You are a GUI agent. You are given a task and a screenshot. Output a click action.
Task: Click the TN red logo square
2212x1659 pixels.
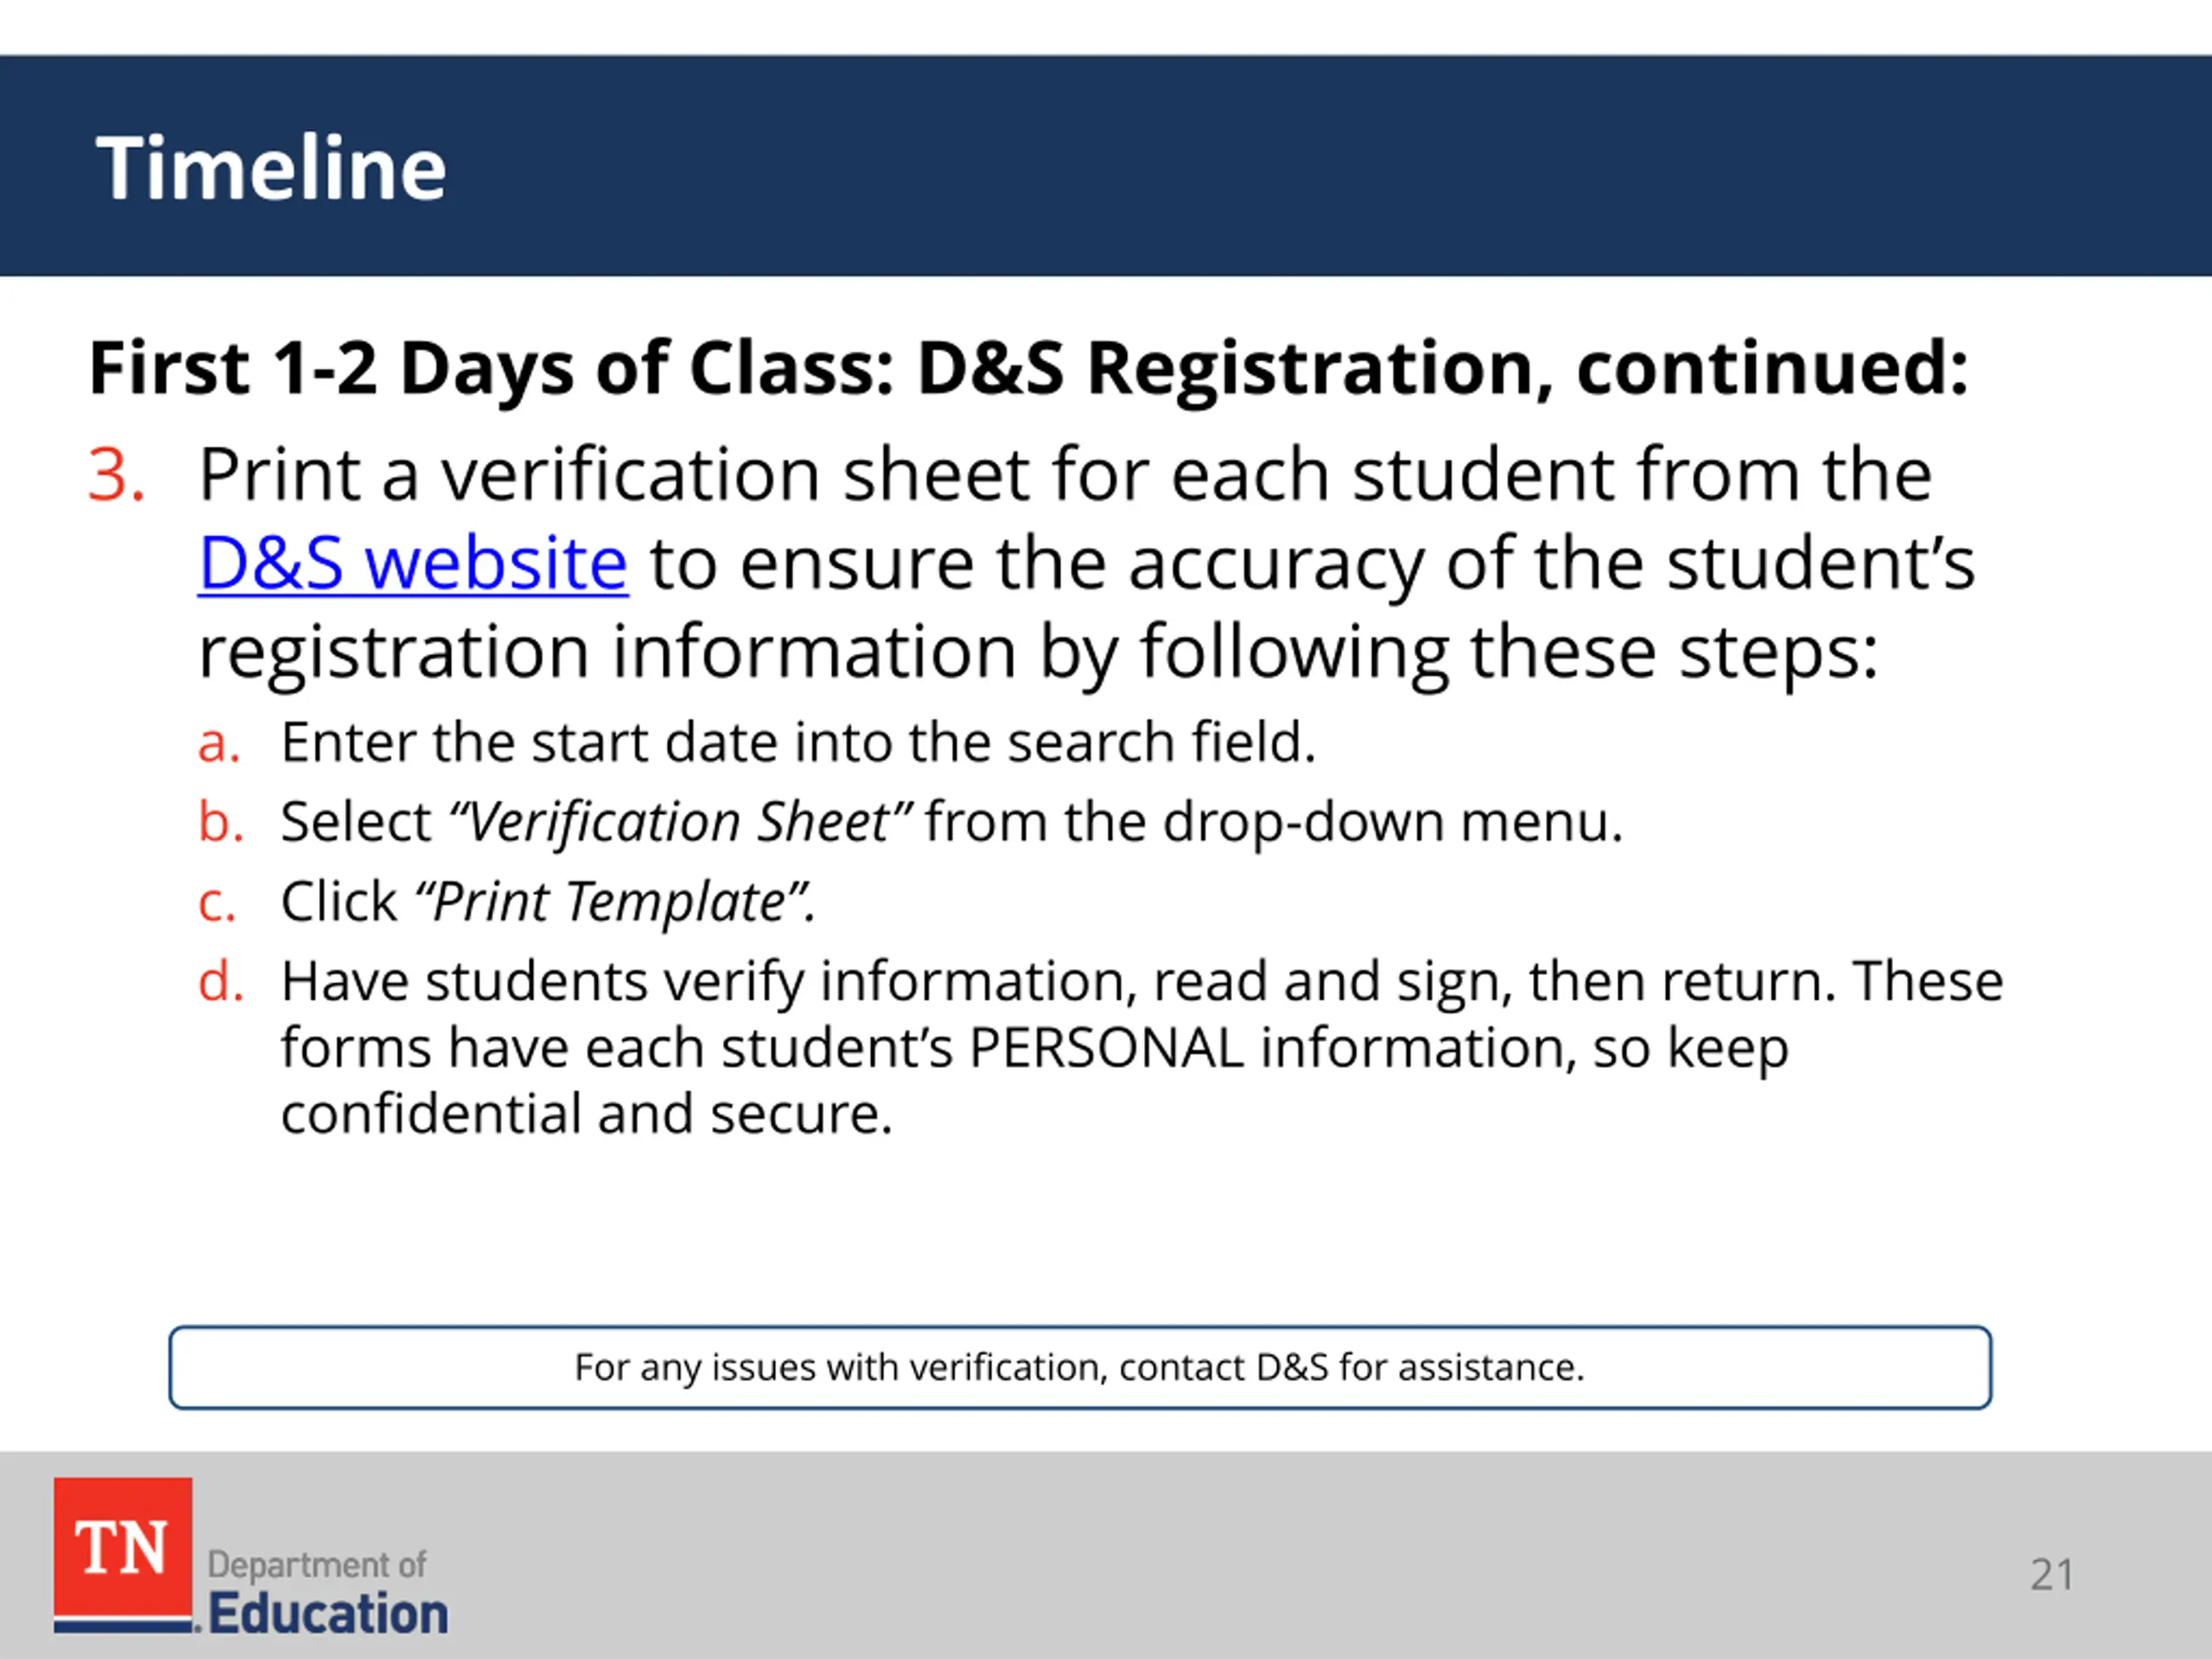pyautogui.click(x=123, y=1553)
